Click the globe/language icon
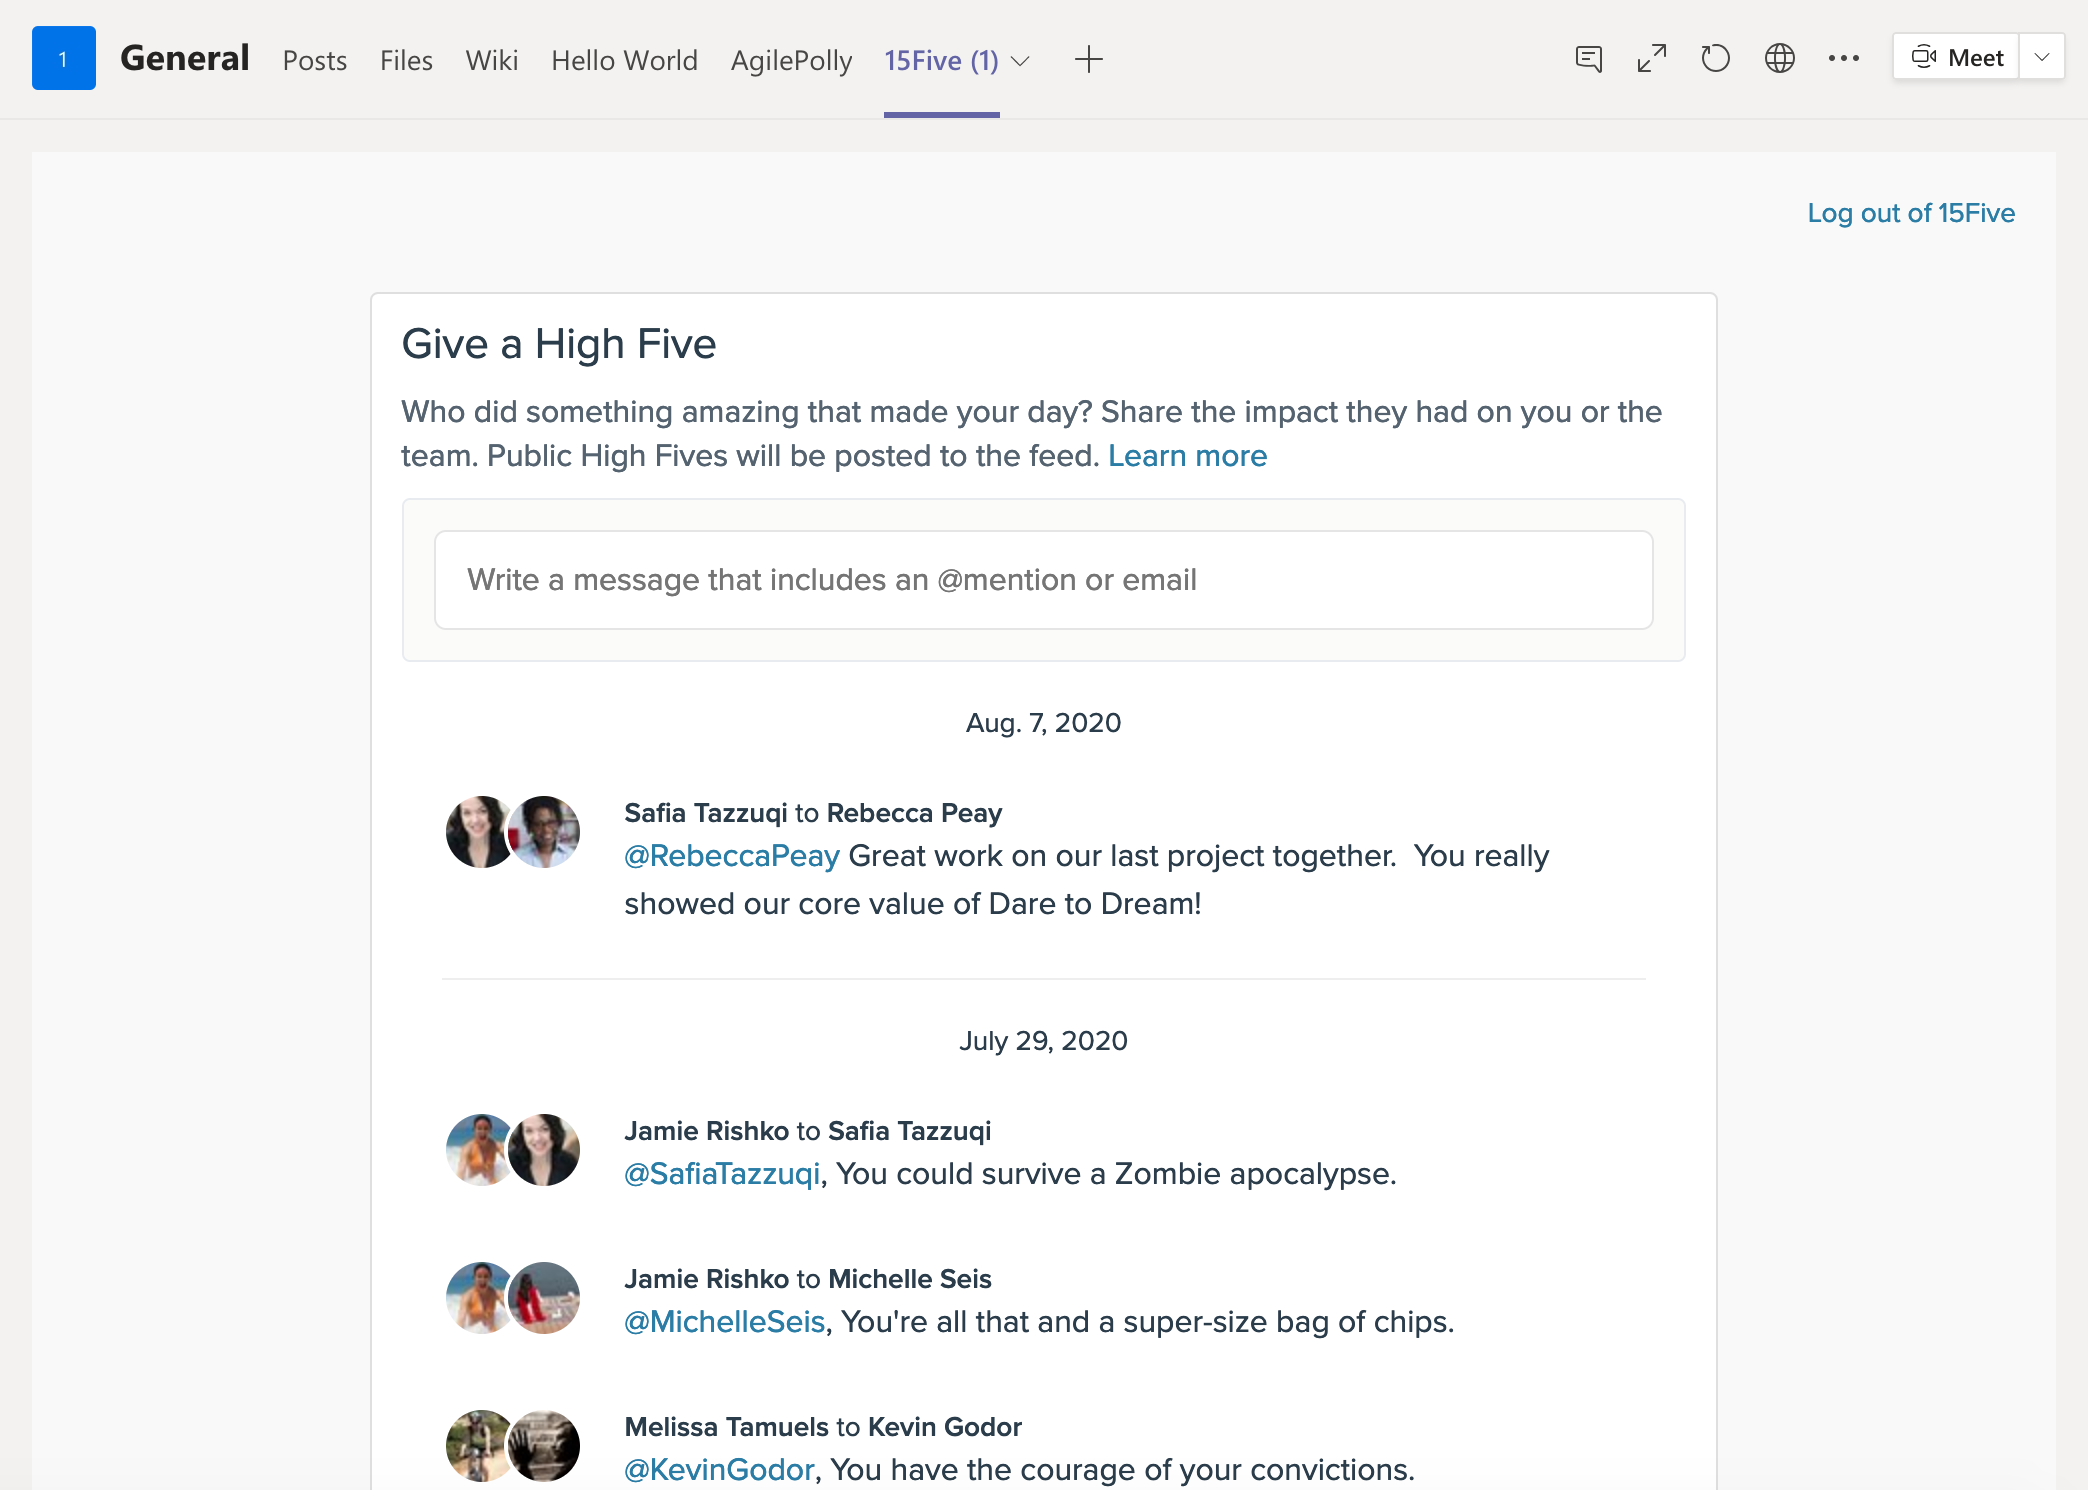 1780,60
